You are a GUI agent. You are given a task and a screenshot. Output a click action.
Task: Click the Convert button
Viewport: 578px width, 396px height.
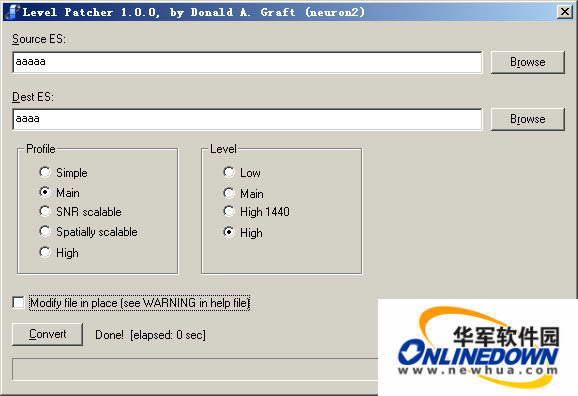pos(48,334)
